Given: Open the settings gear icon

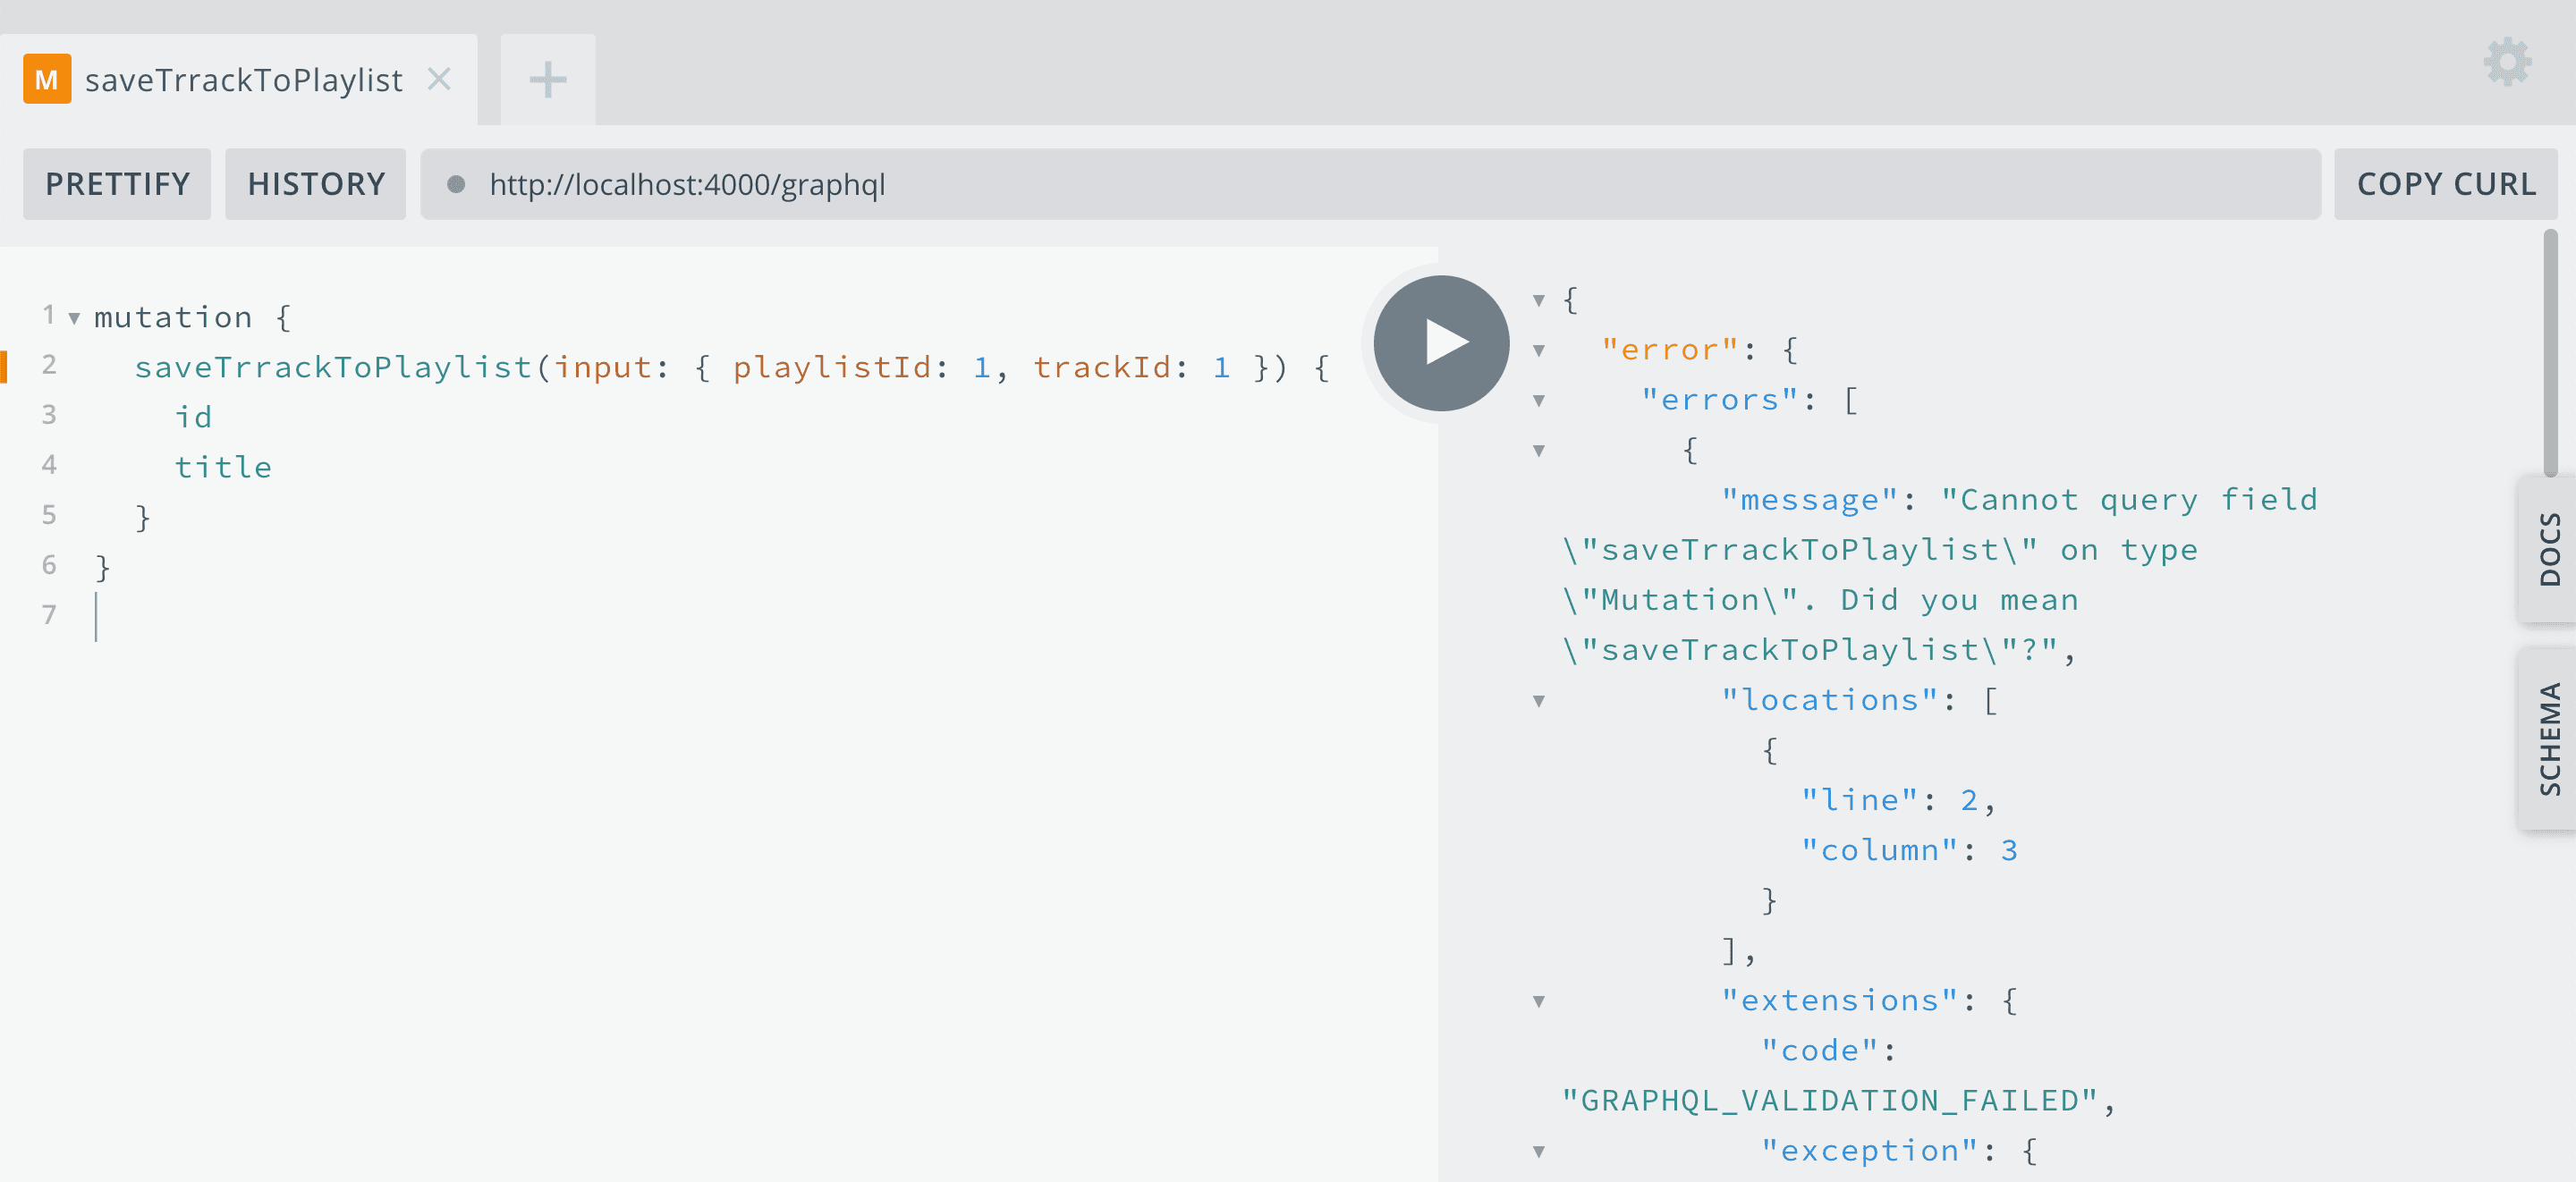Looking at the screenshot, I should (x=2507, y=62).
